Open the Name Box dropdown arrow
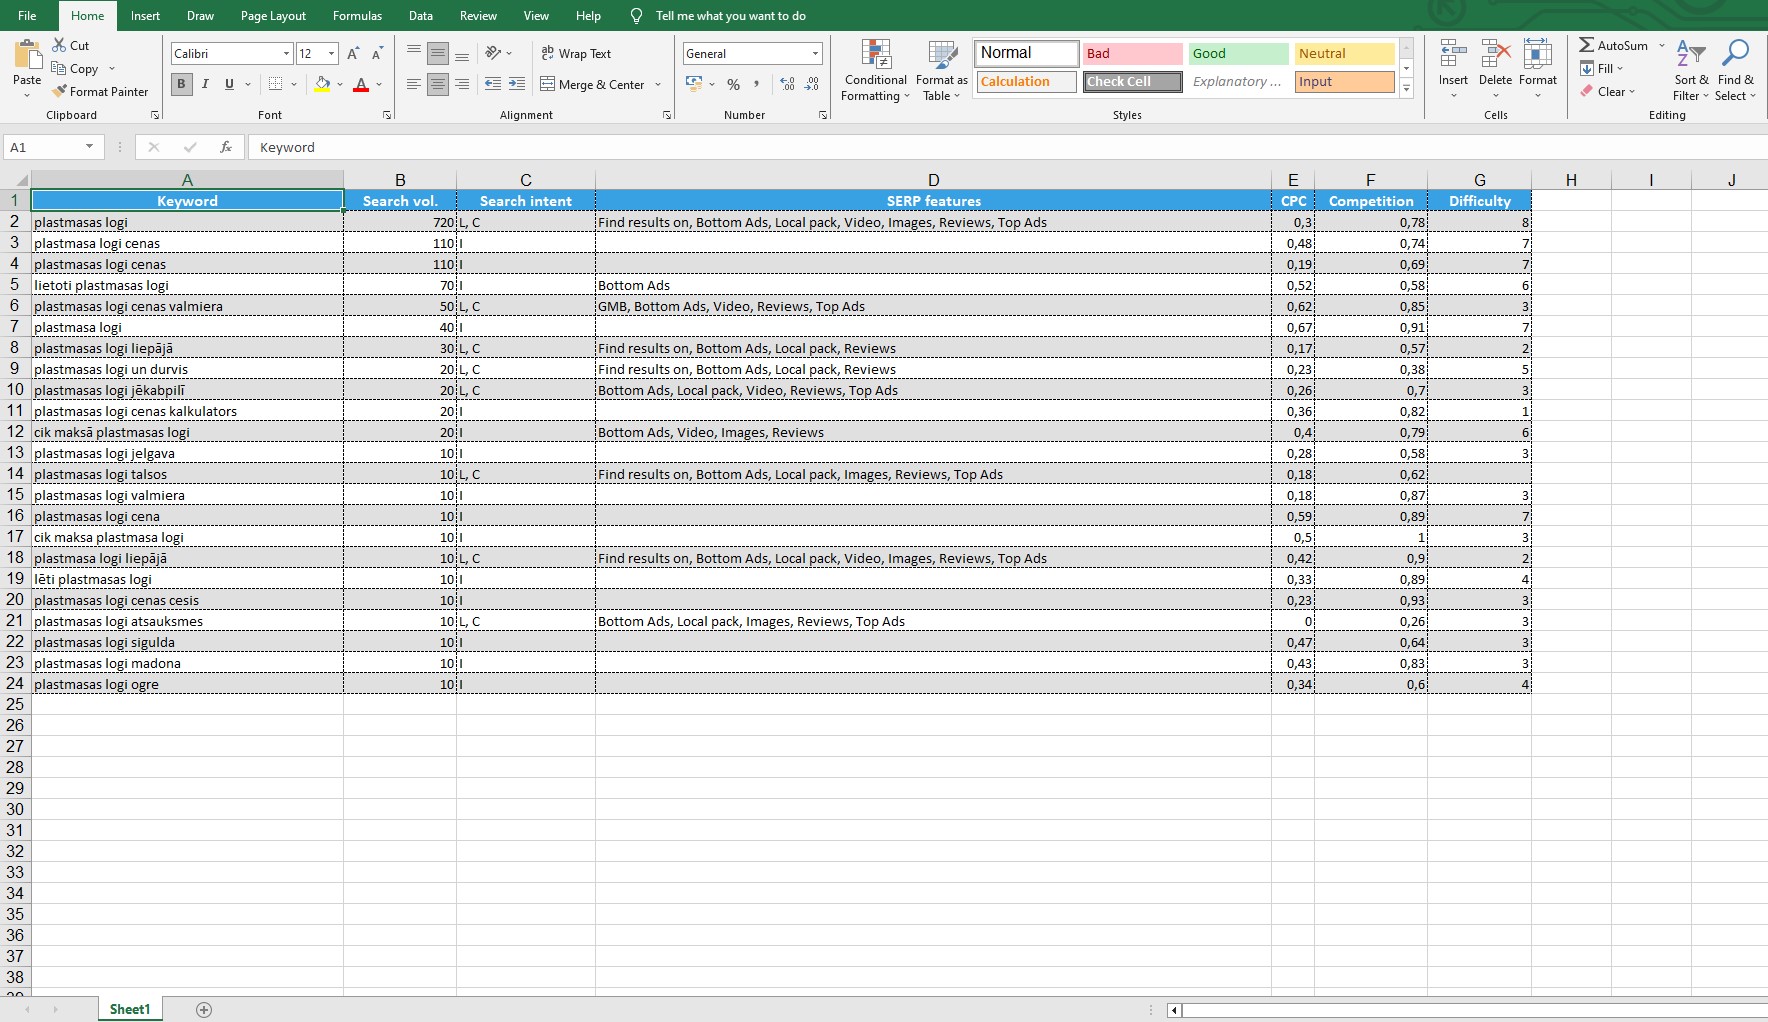 pyautogui.click(x=89, y=147)
